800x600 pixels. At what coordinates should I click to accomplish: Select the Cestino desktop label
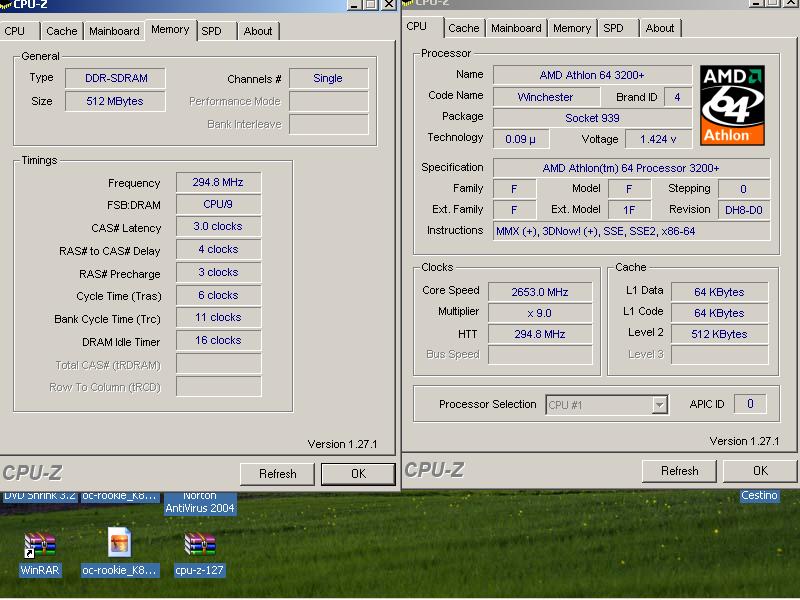pos(759,495)
